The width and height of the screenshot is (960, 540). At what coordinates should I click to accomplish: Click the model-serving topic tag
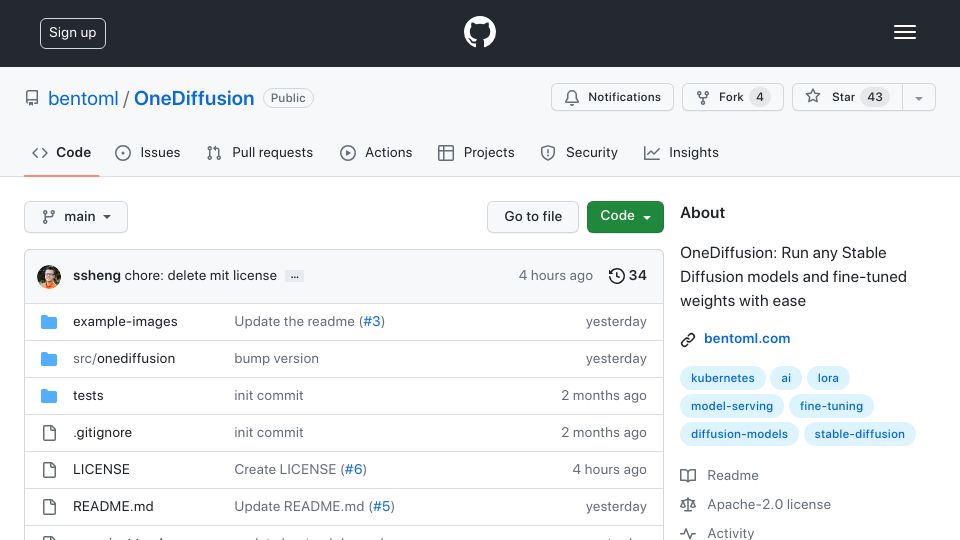(x=732, y=406)
